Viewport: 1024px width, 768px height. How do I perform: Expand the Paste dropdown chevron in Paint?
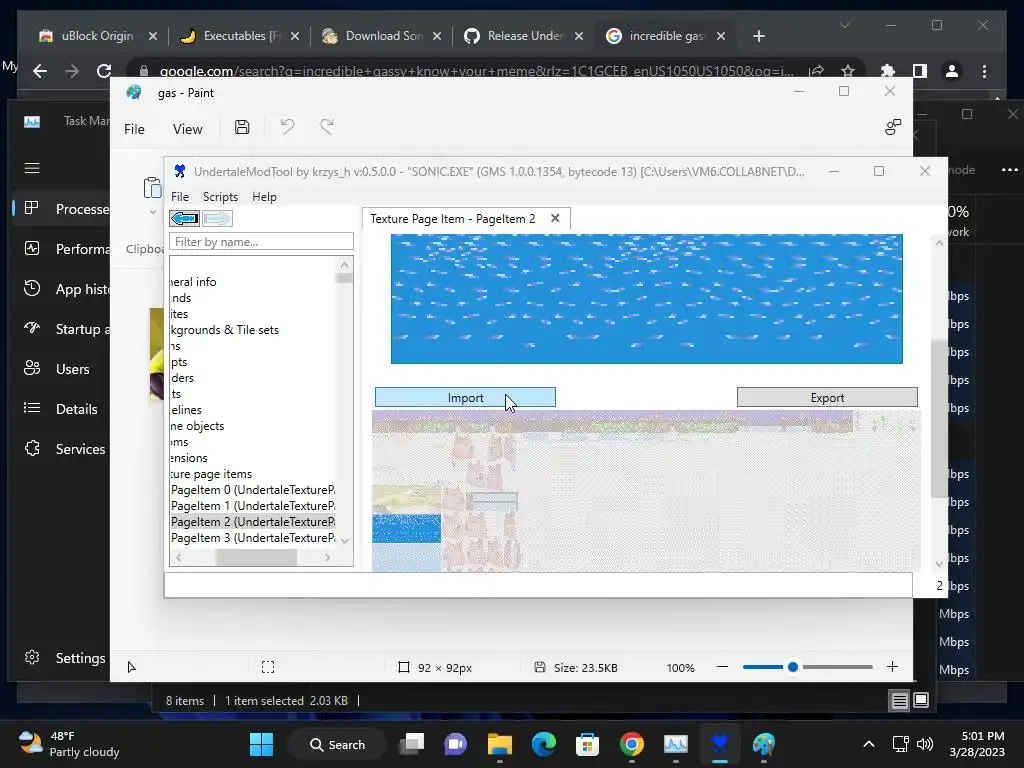point(152,212)
